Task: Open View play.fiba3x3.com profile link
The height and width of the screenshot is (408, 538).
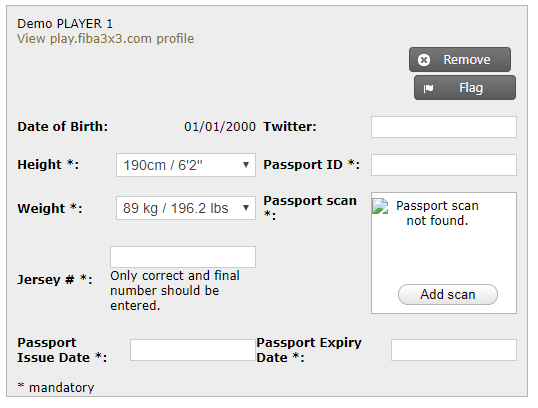Action: (106, 39)
